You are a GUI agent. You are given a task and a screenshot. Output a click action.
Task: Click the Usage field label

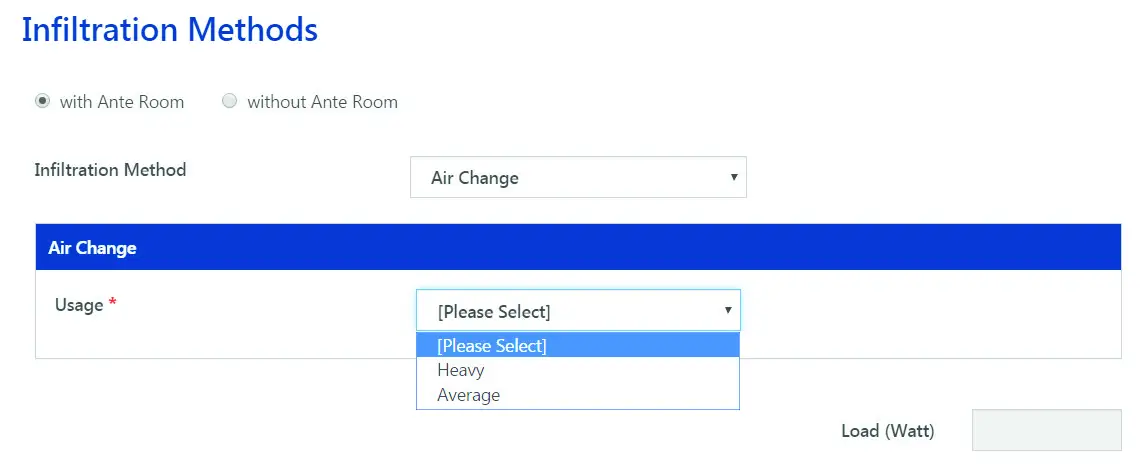[x=79, y=305]
